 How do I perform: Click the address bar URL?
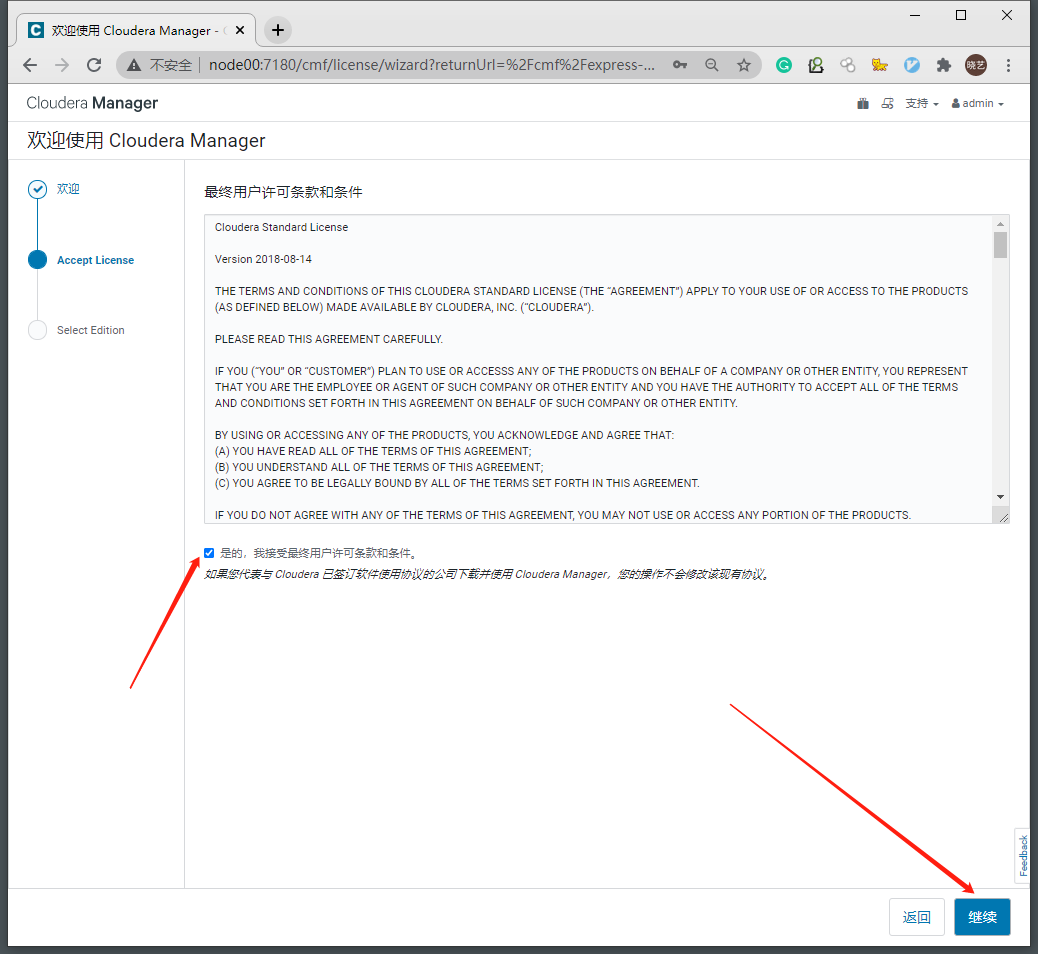coord(432,65)
